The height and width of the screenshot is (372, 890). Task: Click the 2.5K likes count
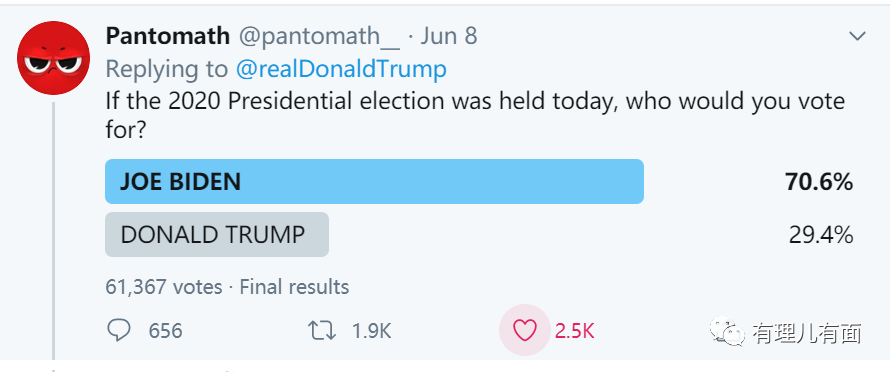[x=574, y=331]
